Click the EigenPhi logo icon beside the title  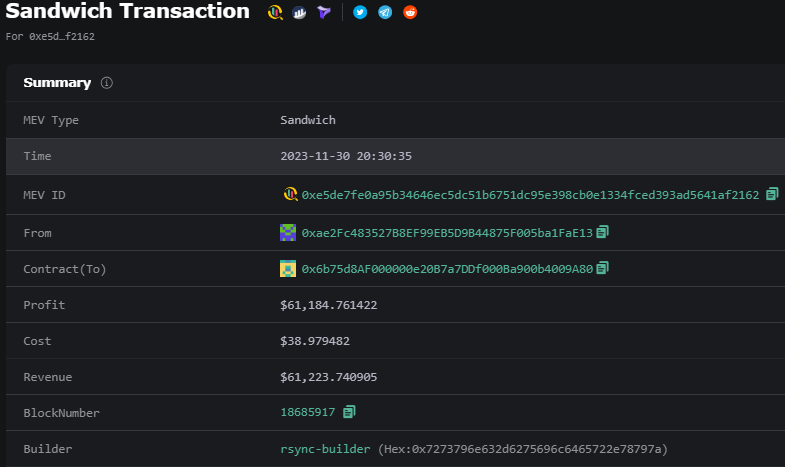pyautogui.click(x=275, y=12)
